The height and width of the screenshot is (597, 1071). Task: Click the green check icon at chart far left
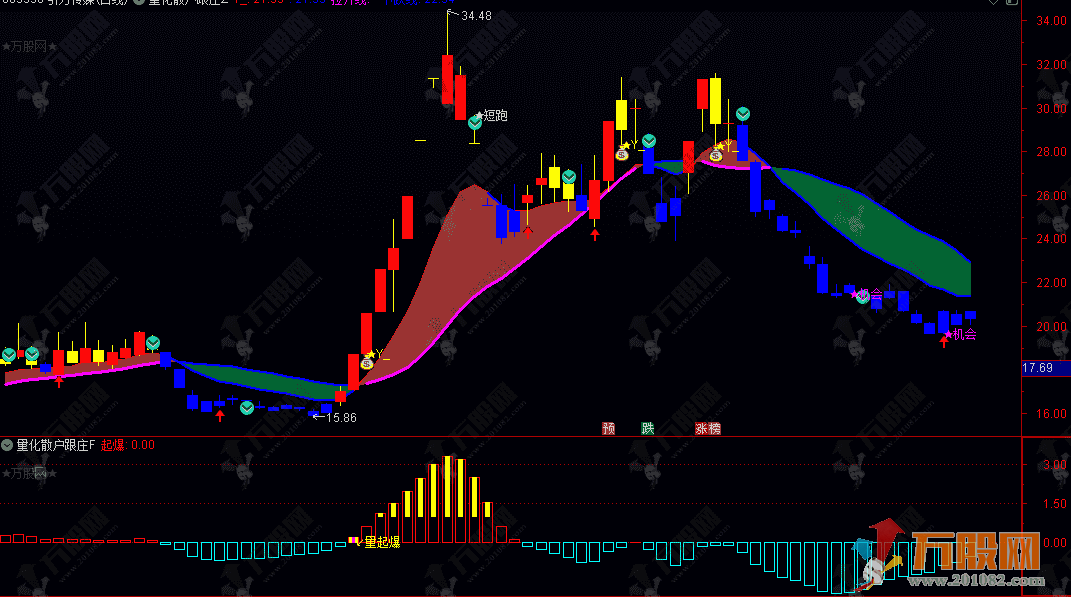click(x=9, y=354)
